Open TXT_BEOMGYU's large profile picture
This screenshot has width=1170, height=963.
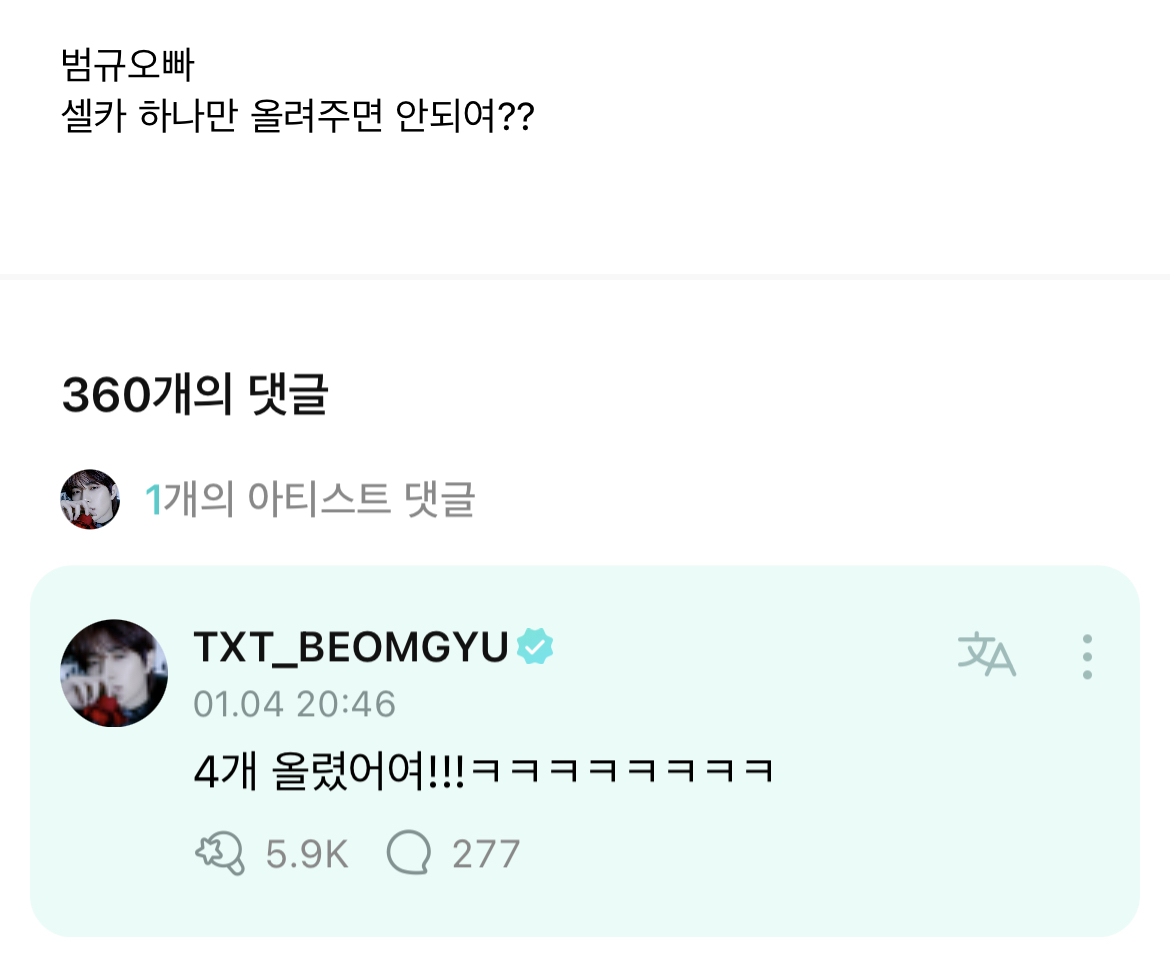point(113,673)
